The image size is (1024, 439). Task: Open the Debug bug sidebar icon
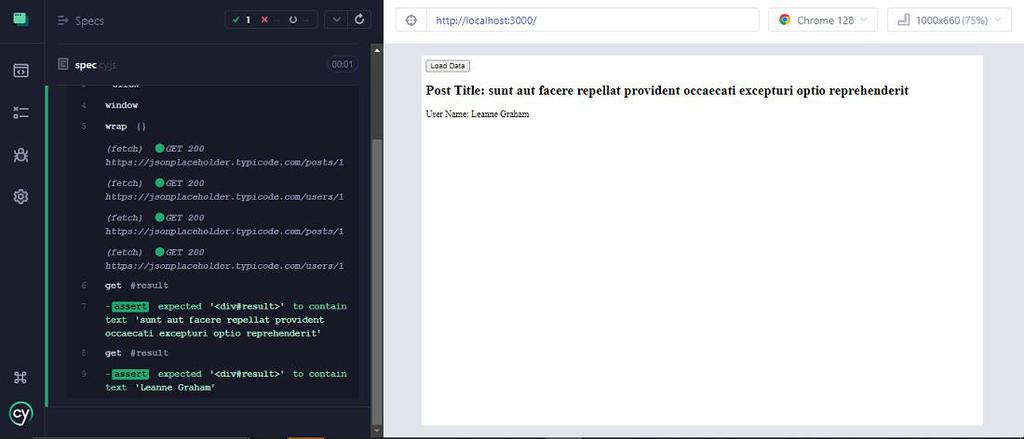coord(21,155)
